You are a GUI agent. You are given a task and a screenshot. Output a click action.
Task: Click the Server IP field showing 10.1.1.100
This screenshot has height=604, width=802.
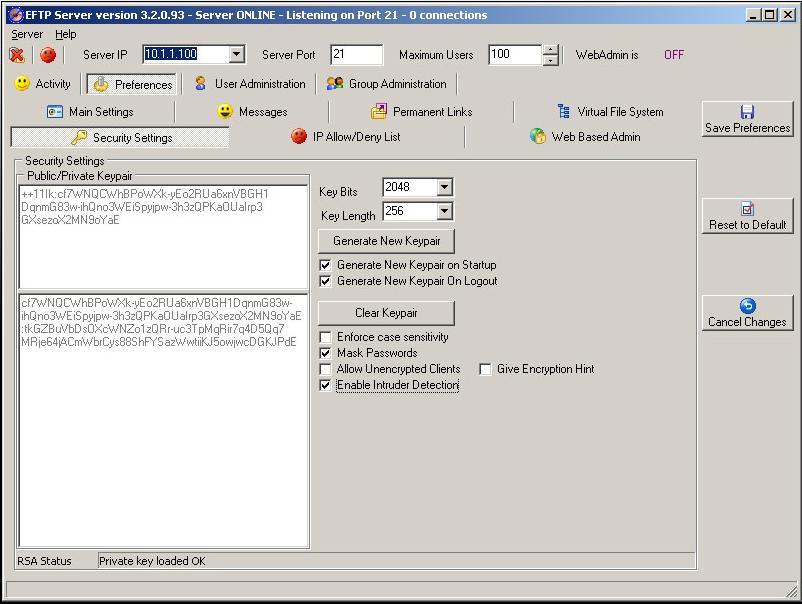[186, 54]
